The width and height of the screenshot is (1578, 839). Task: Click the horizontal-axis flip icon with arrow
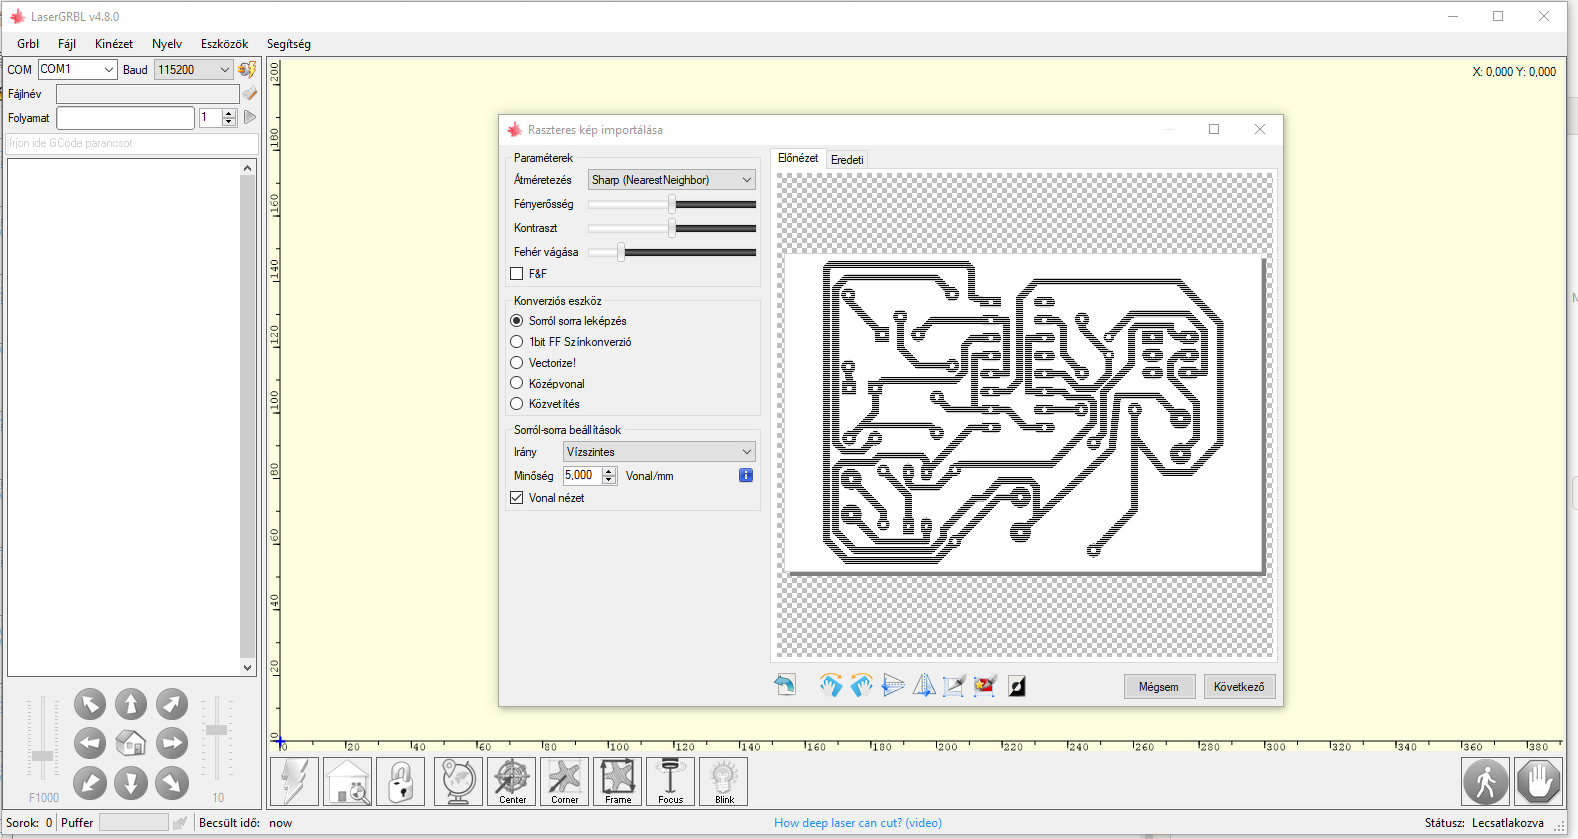(x=893, y=685)
